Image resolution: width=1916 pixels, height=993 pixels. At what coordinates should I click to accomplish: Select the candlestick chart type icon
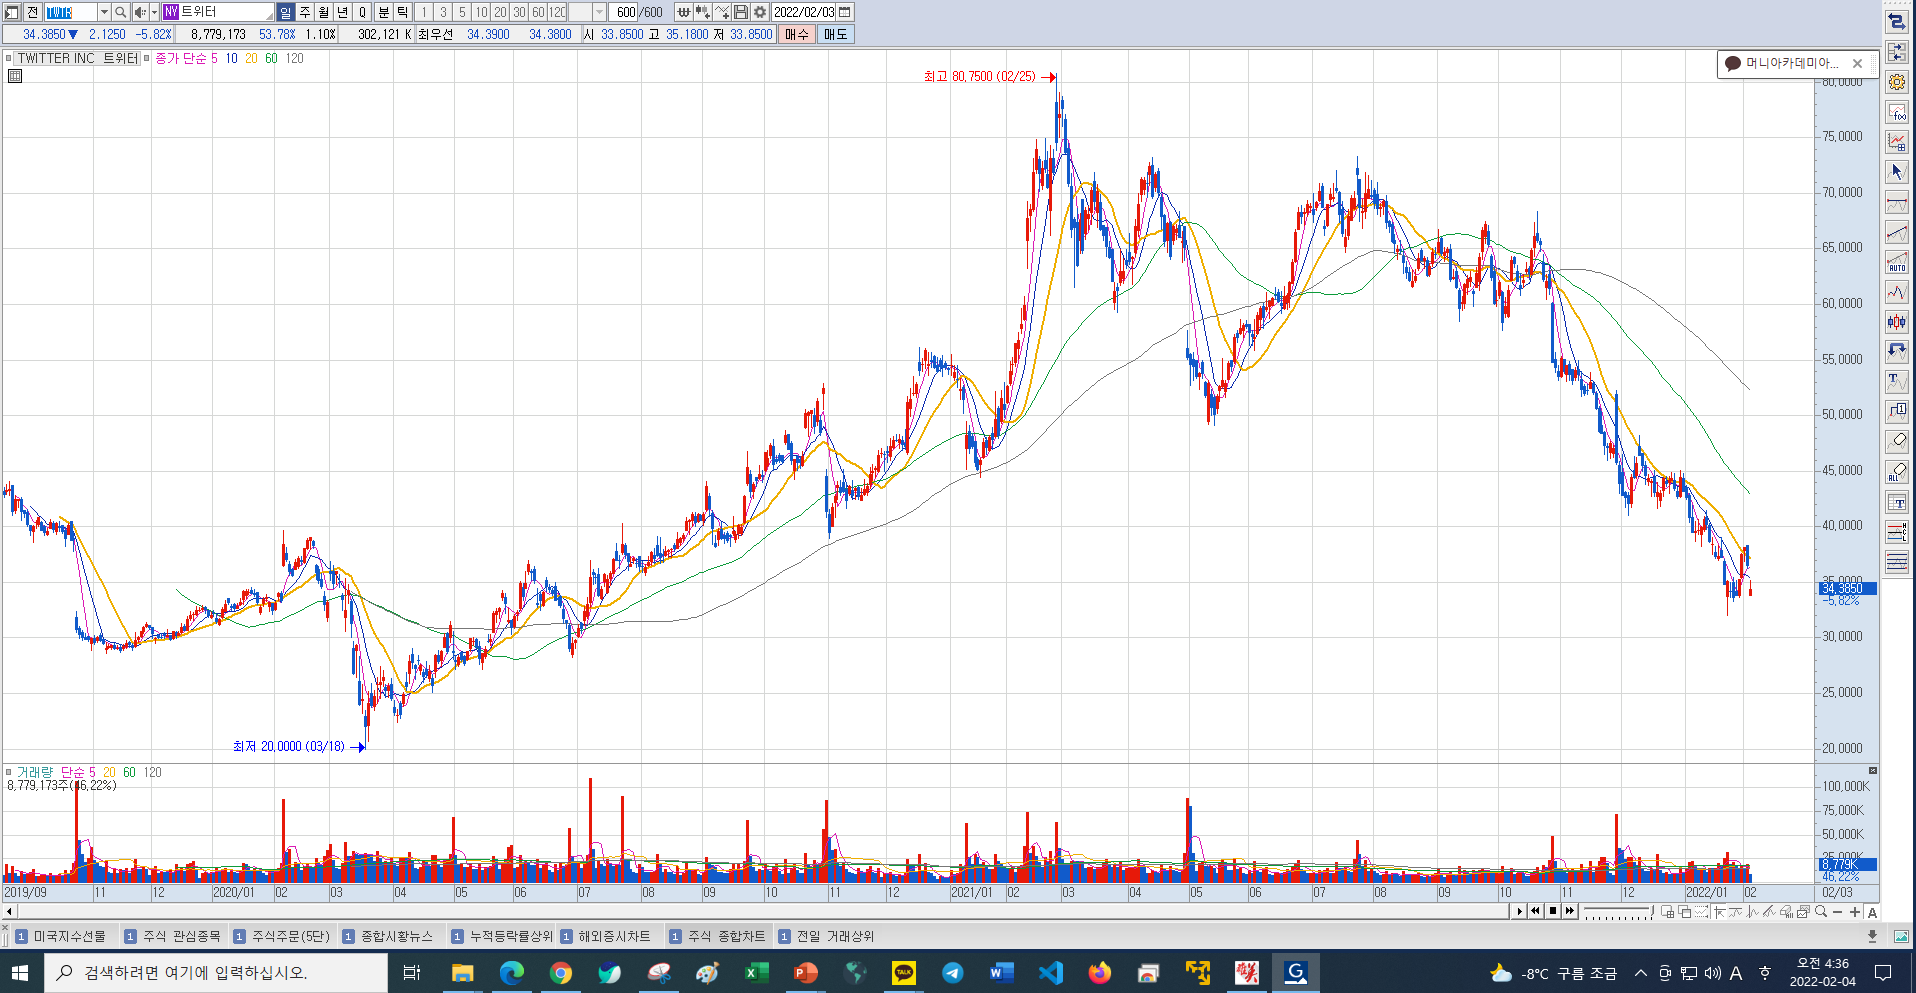point(1896,321)
